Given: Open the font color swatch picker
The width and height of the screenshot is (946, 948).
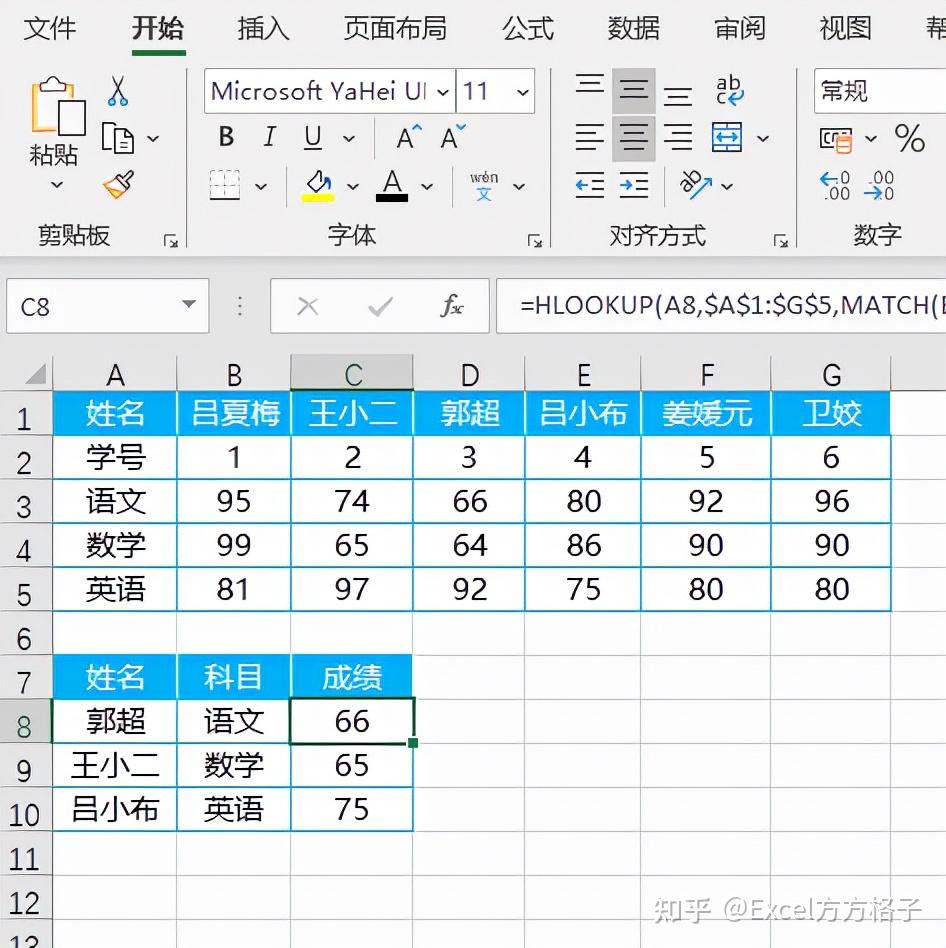Looking at the screenshot, I should (394, 187).
